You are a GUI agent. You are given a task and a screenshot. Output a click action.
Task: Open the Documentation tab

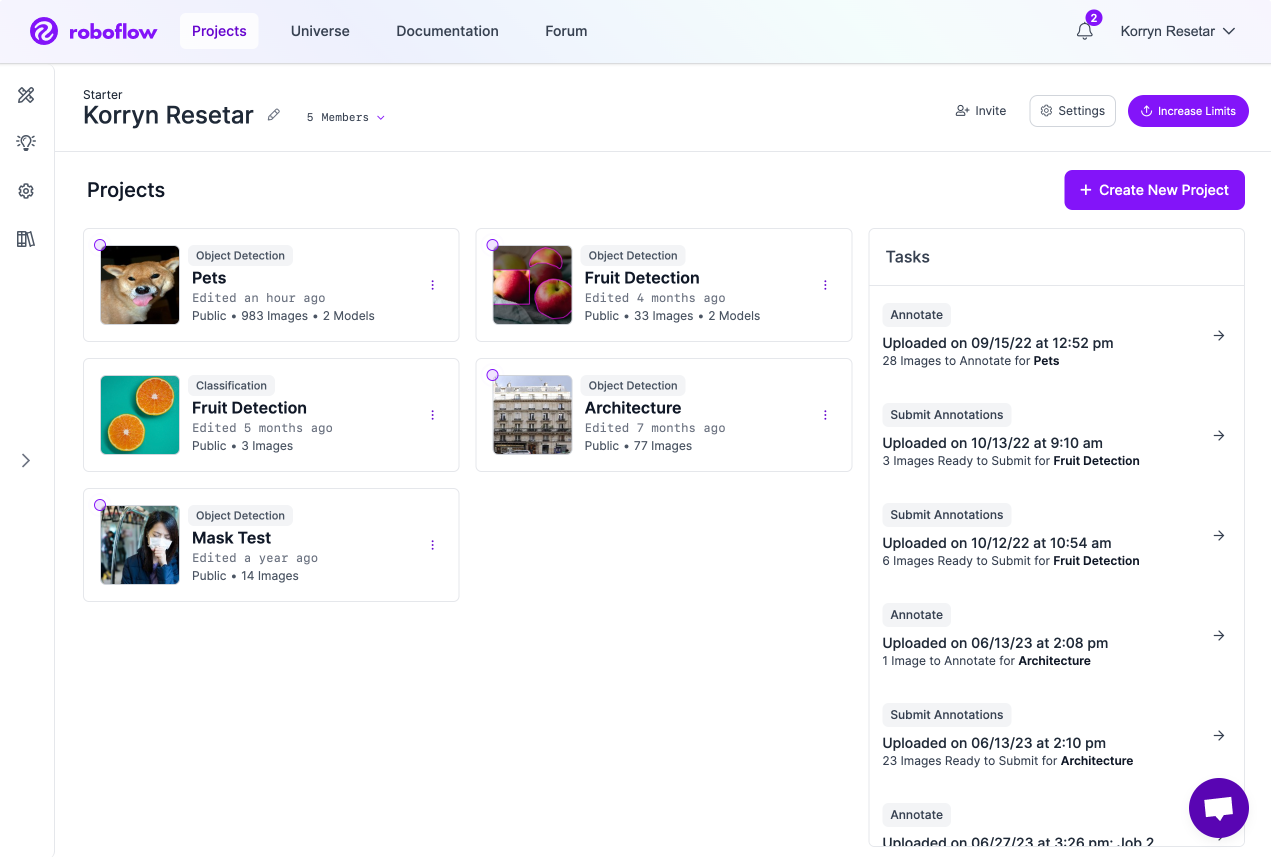(447, 31)
